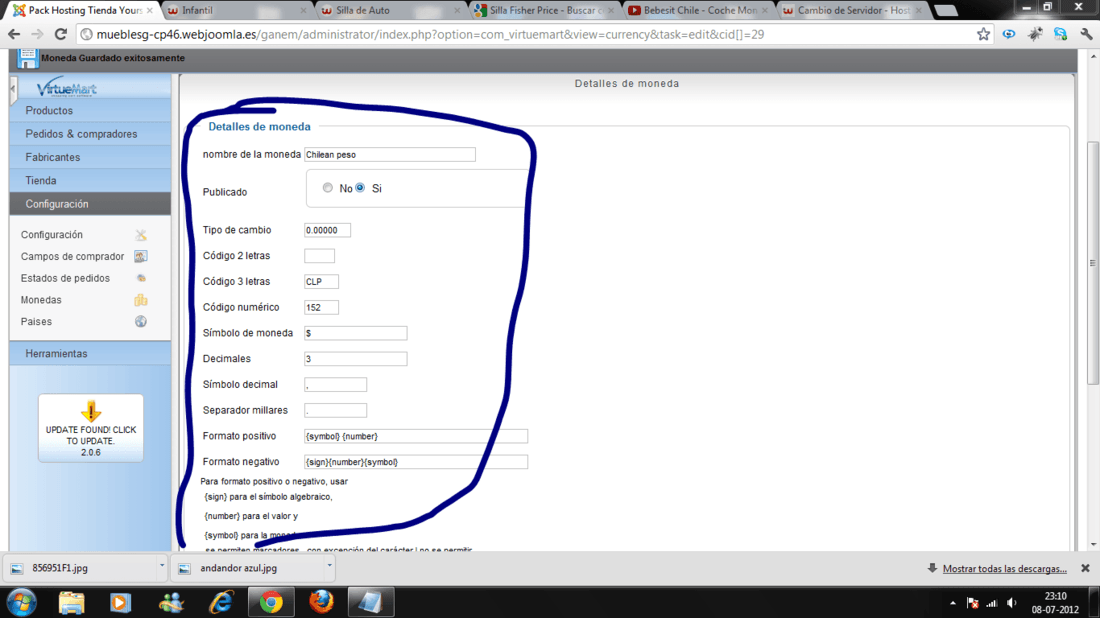1100x618 pixels.
Task: Bookmark the page with the star icon
Action: [x=984, y=34]
